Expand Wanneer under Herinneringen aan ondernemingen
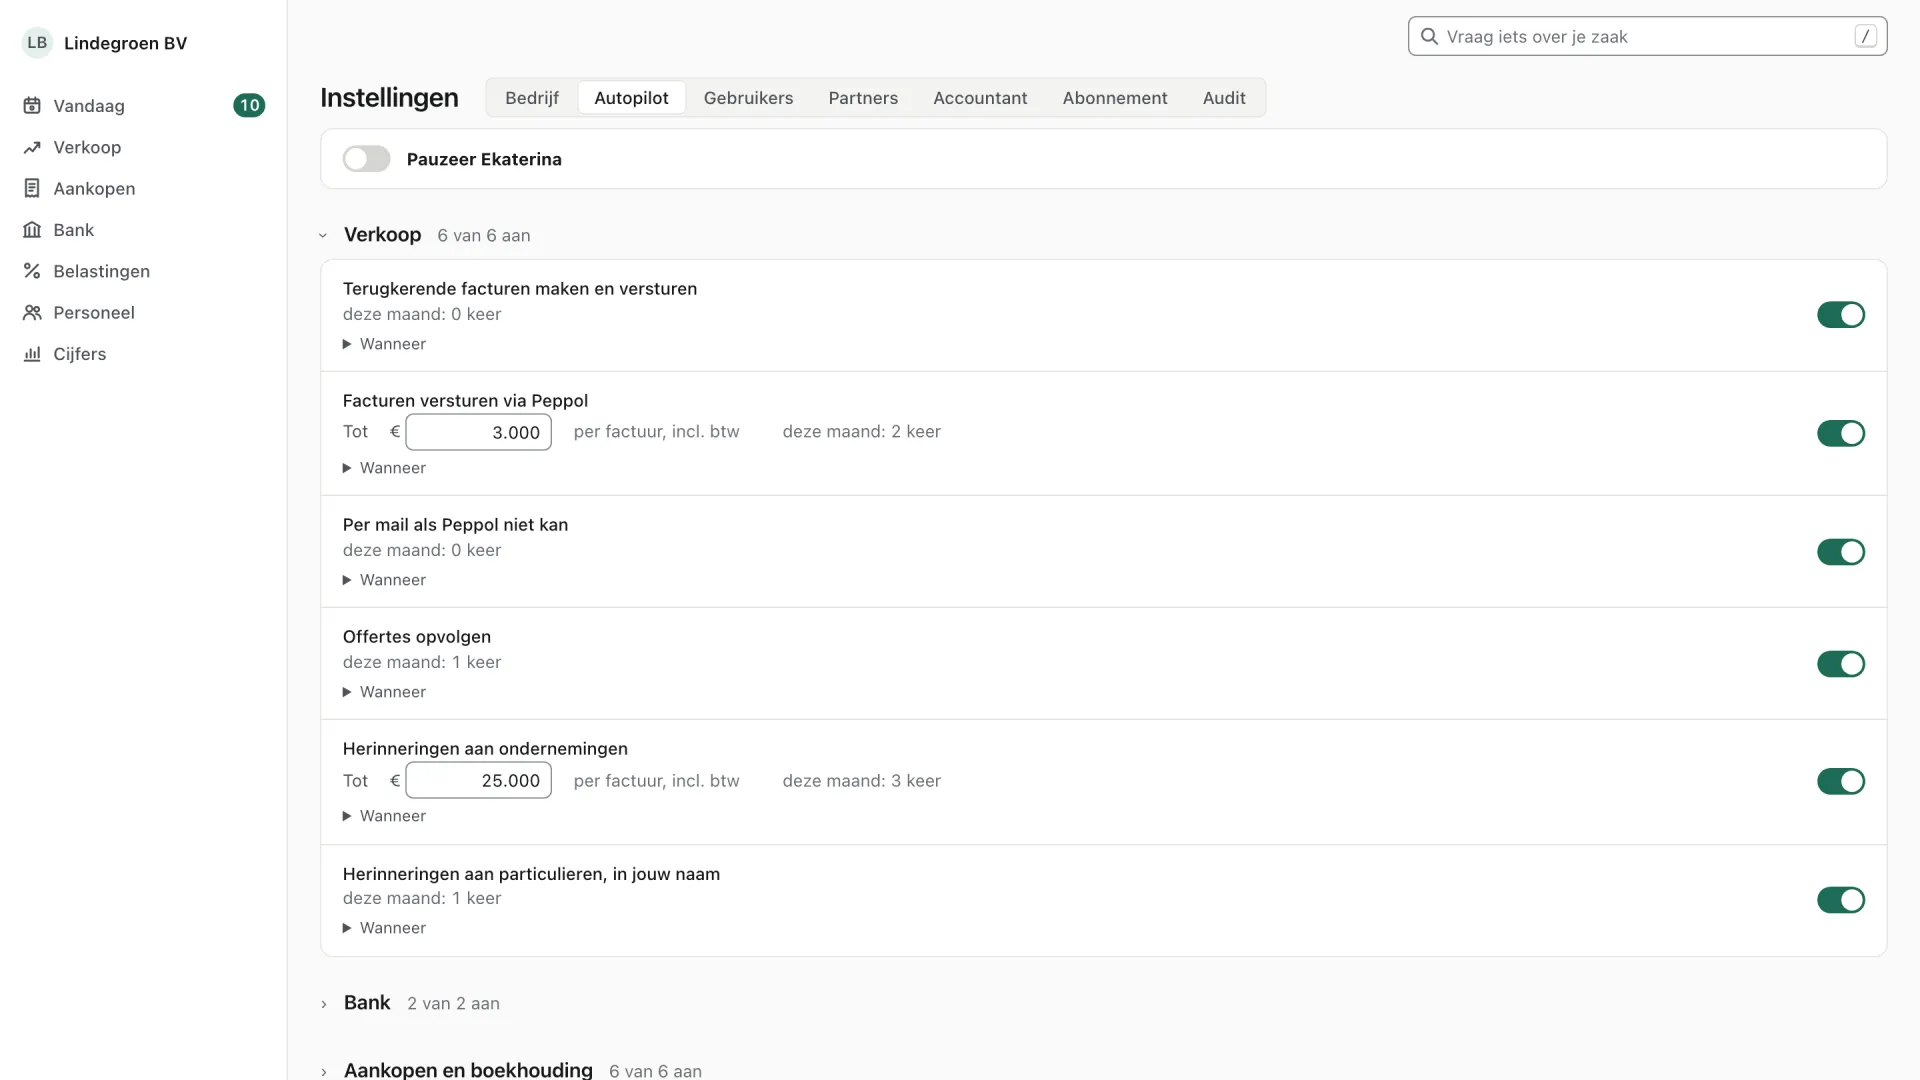The image size is (1920, 1080). click(384, 816)
